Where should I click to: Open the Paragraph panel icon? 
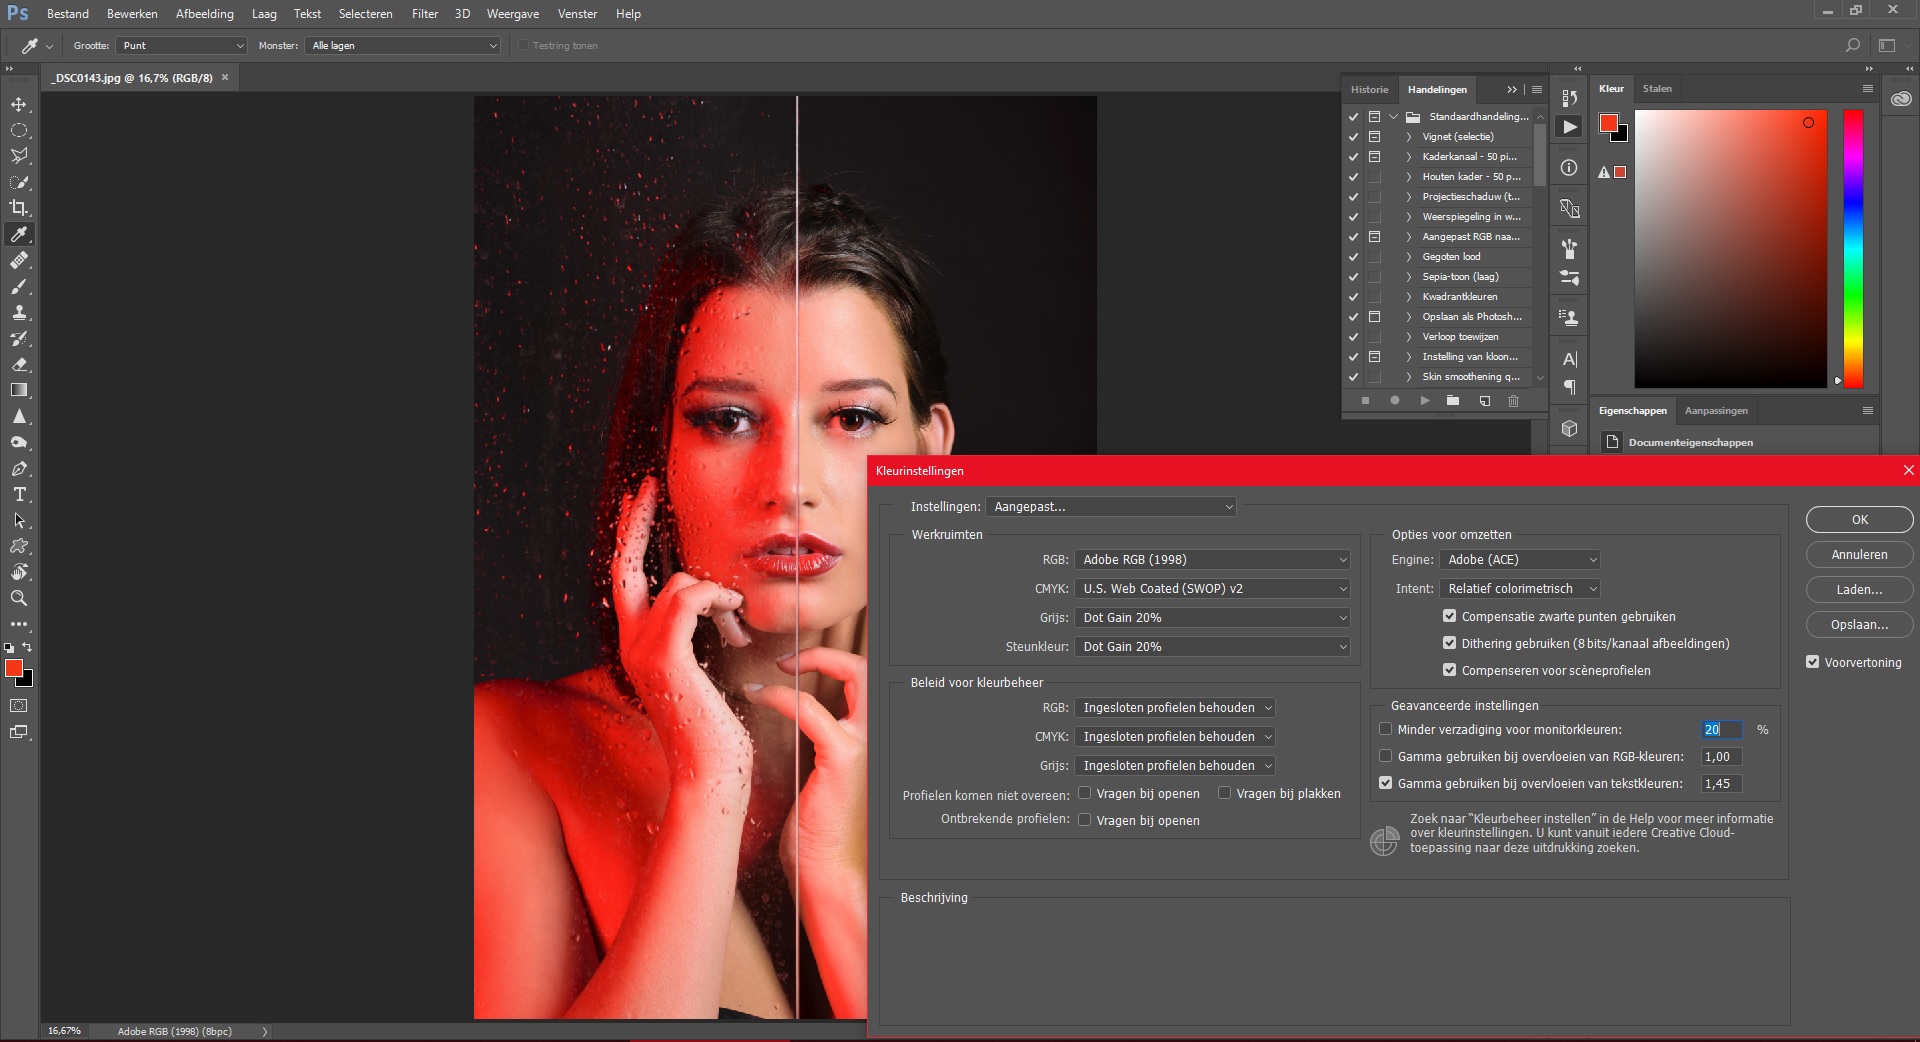tap(1569, 388)
